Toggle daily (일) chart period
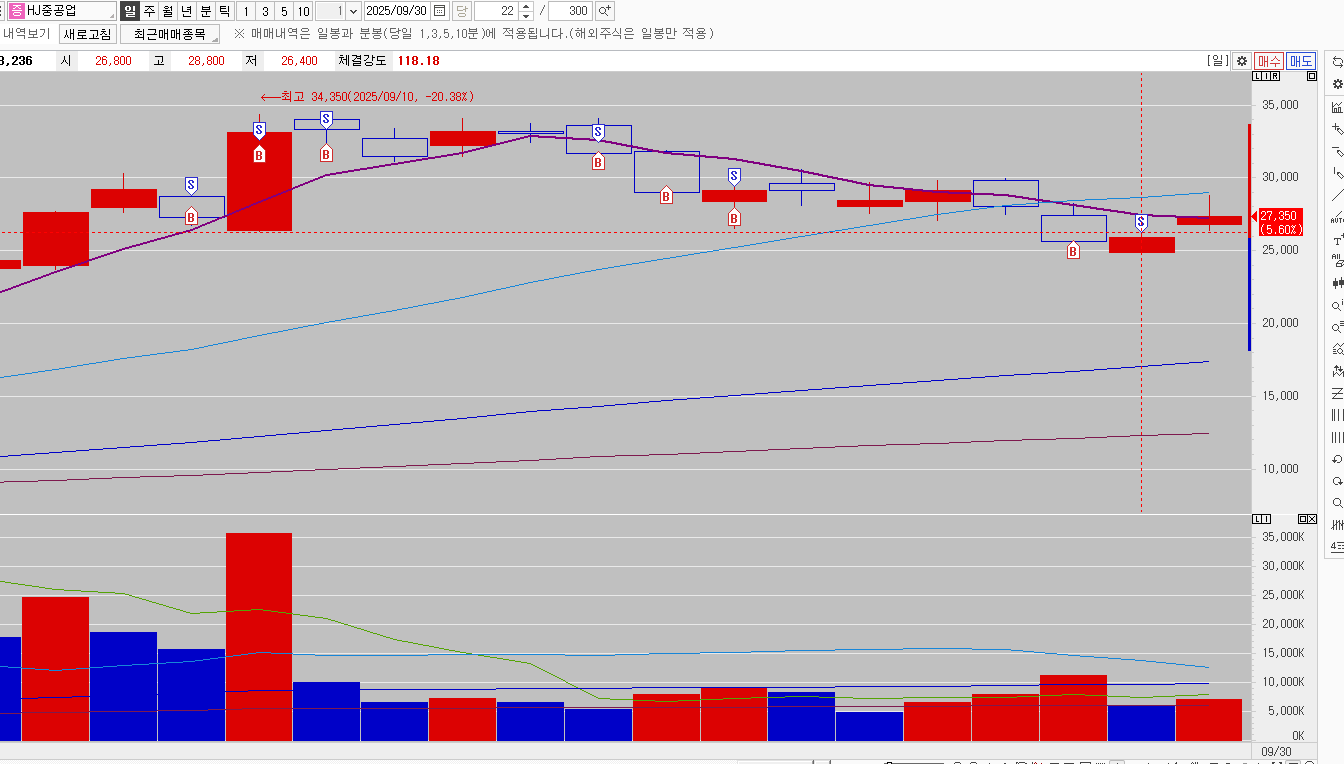 point(130,11)
